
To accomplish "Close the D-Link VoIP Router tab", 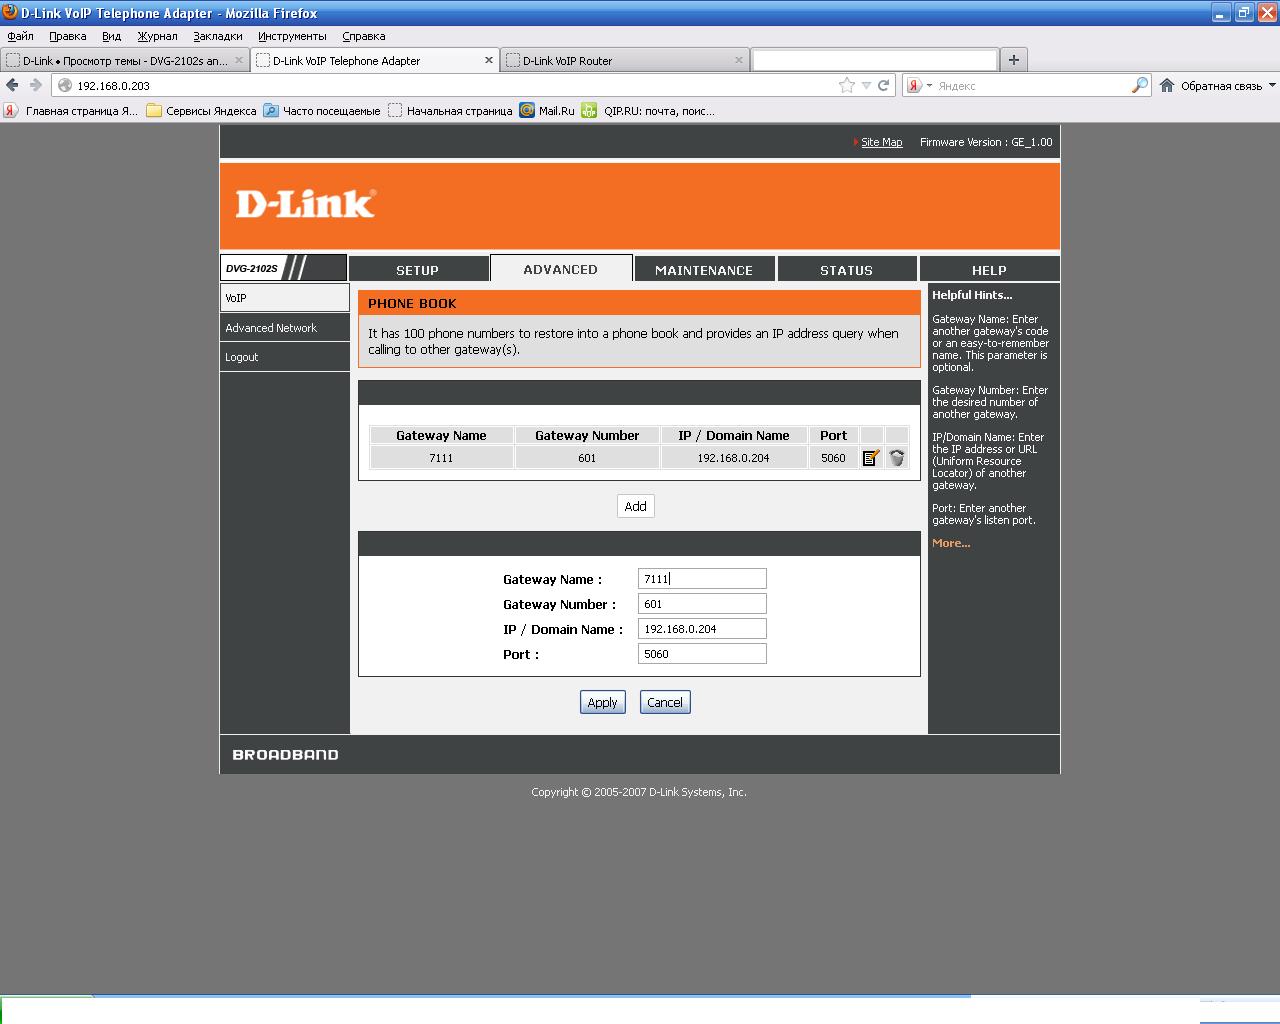I will tap(739, 60).
